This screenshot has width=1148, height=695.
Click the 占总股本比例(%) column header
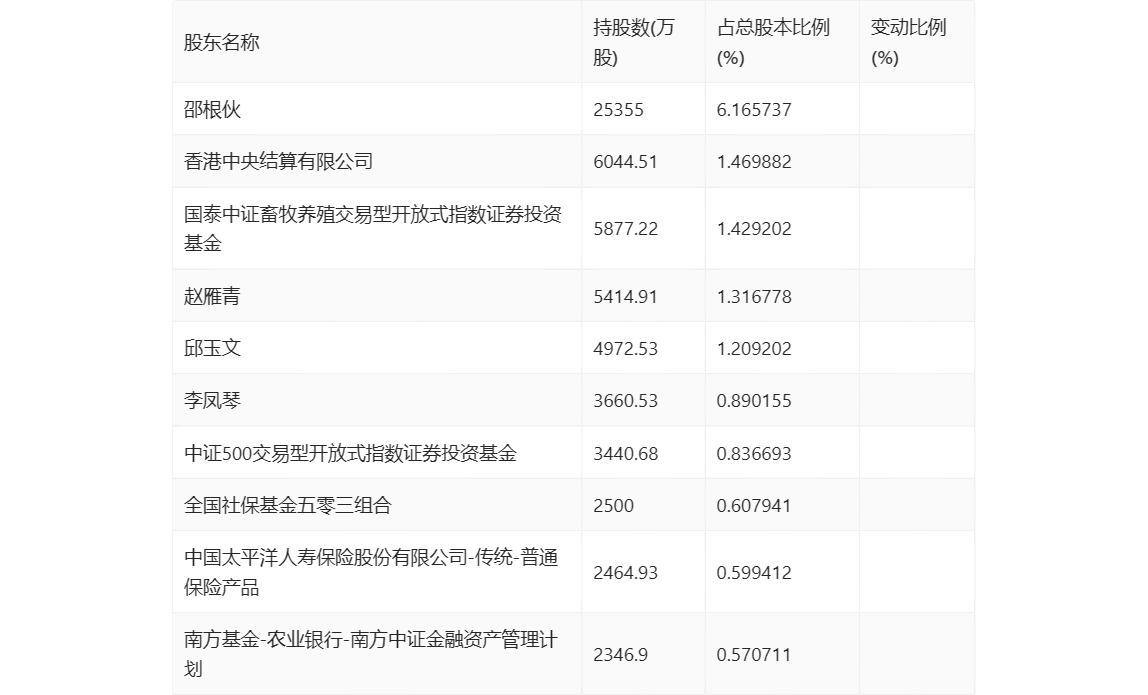773,42
